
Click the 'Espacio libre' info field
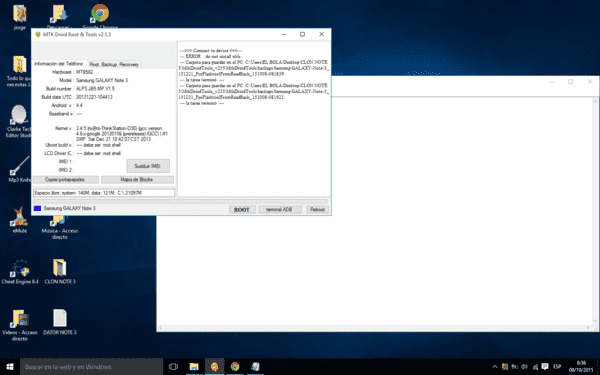pos(104,193)
